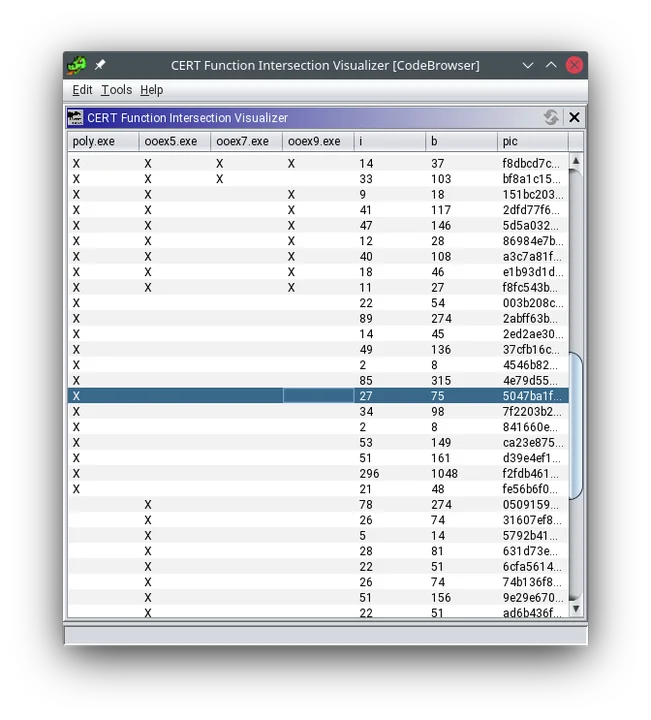Click ooex9.exe X in the f8dbcd7c row
This screenshot has width=651, height=720.
pyautogui.click(x=291, y=163)
